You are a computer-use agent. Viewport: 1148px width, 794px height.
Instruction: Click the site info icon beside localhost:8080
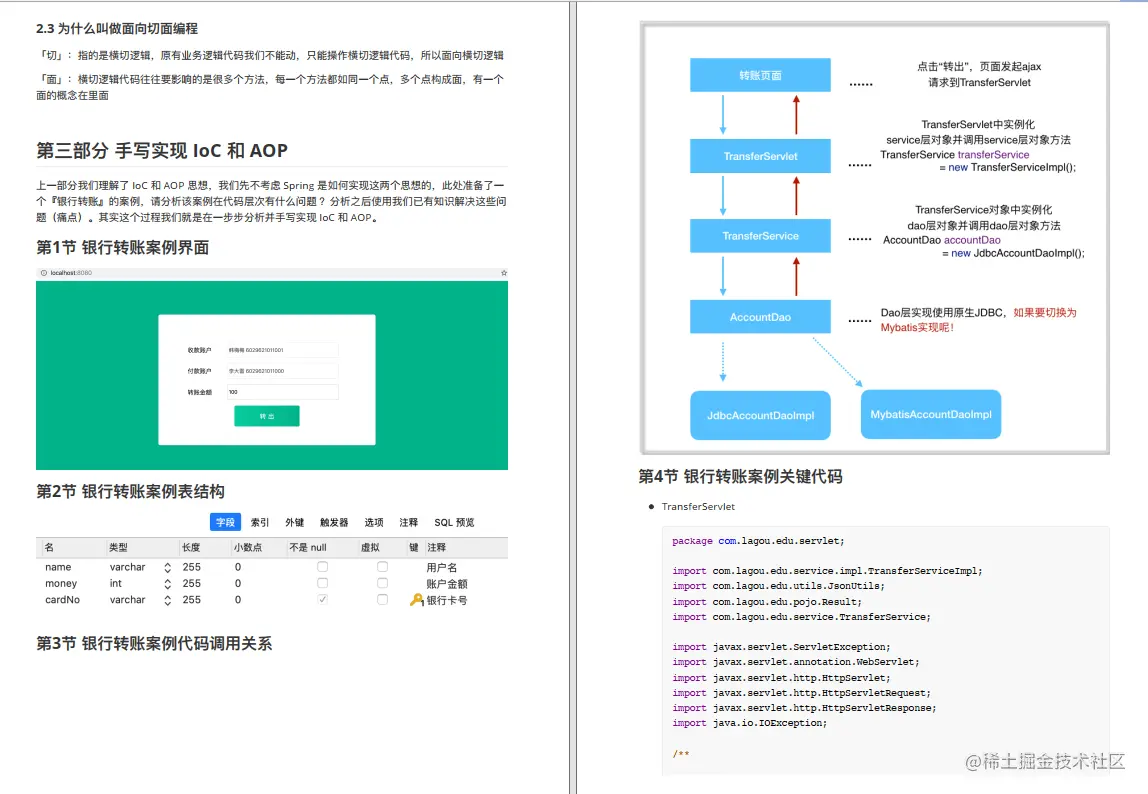[44, 272]
